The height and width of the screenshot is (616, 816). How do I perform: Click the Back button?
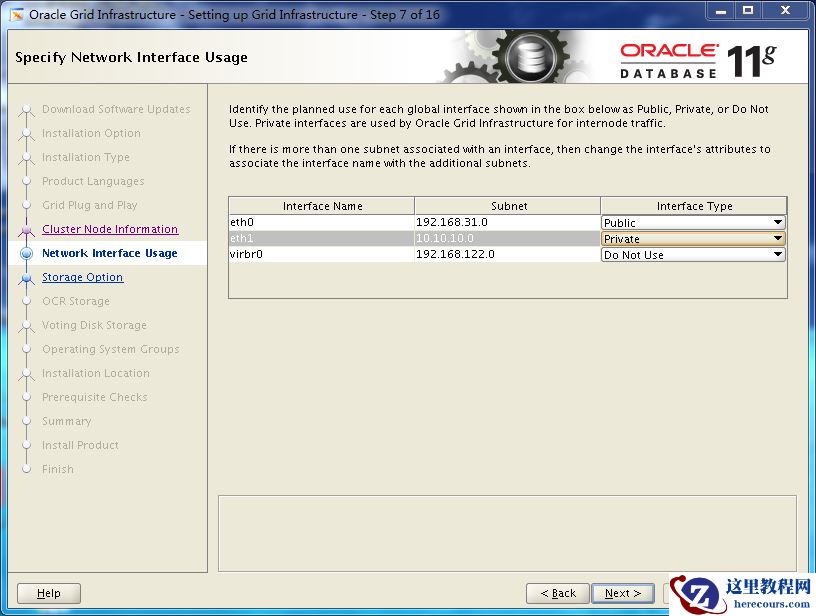[x=557, y=593]
